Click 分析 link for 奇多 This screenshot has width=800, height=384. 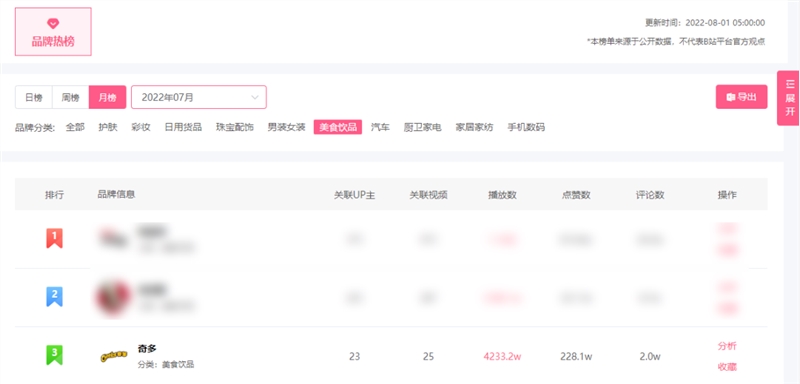pos(727,346)
